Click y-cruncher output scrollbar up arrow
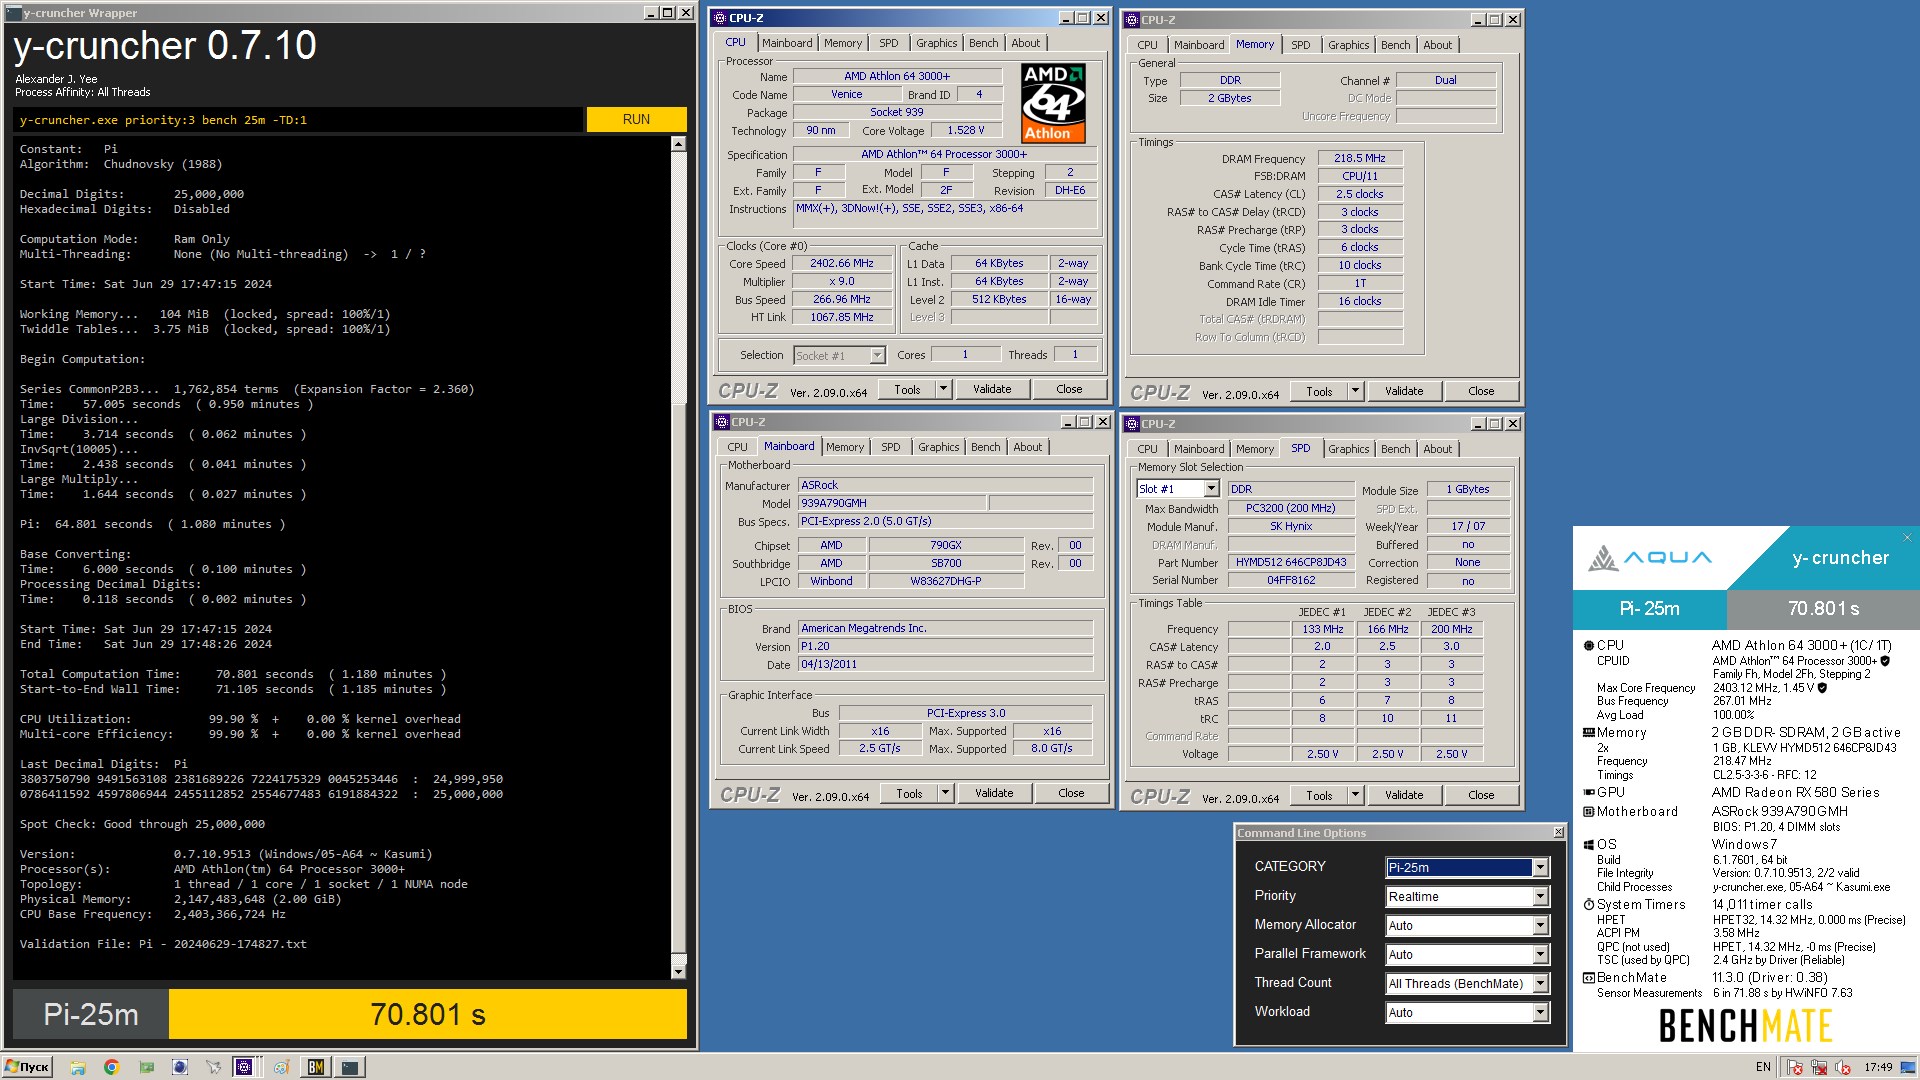 pos(678,144)
